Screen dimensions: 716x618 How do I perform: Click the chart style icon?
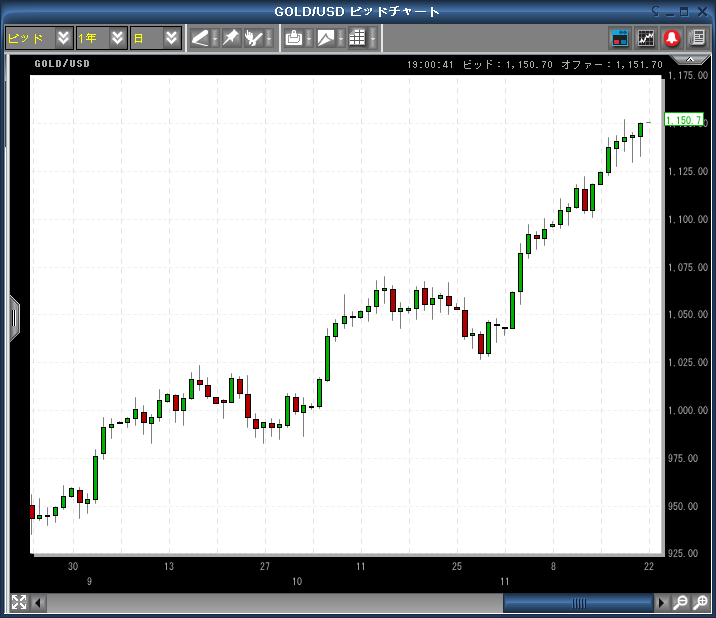point(326,38)
